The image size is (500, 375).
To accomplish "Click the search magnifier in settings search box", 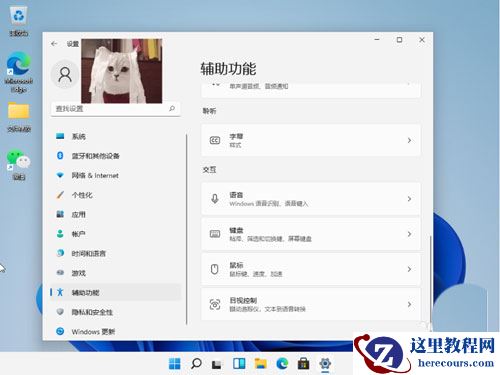I will coord(172,108).
